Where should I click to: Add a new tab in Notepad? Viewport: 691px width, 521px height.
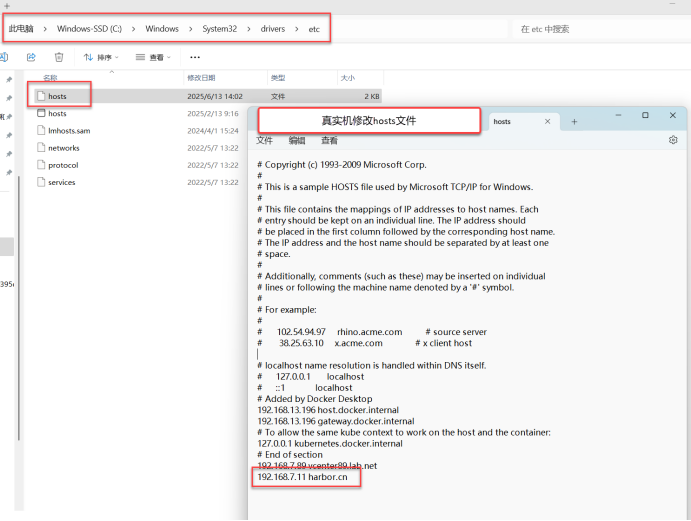coord(574,122)
